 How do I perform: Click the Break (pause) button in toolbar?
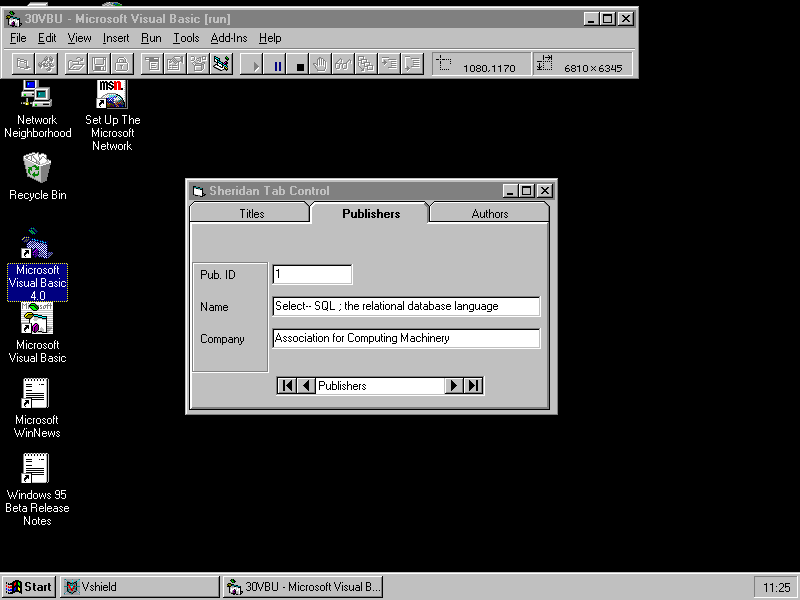[x=278, y=65]
